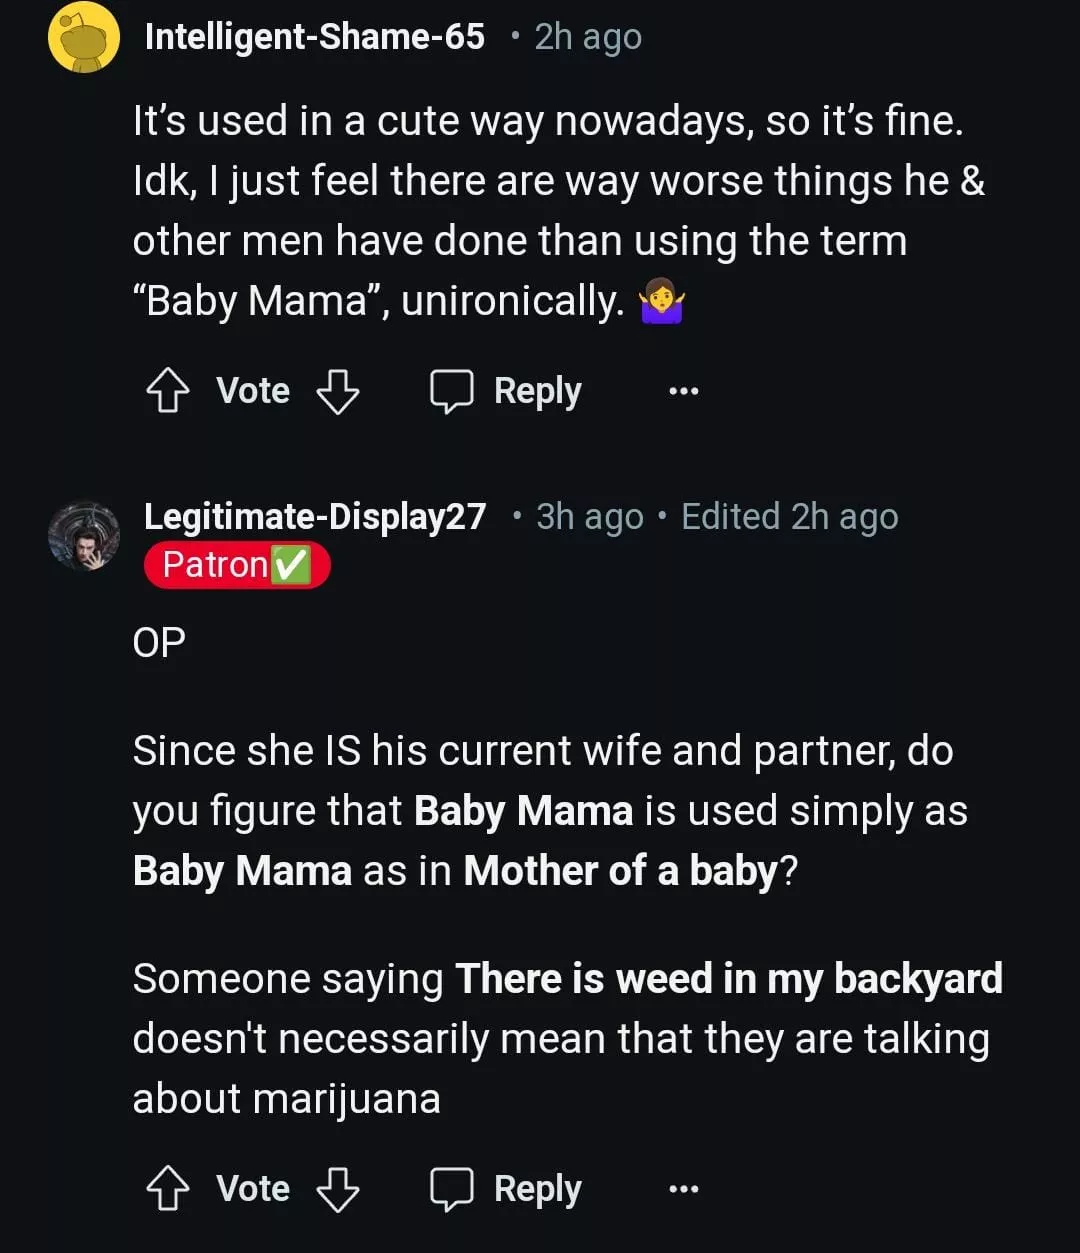
Task: Visit the Legitimate-Display27 username link
Action: [315, 516]
